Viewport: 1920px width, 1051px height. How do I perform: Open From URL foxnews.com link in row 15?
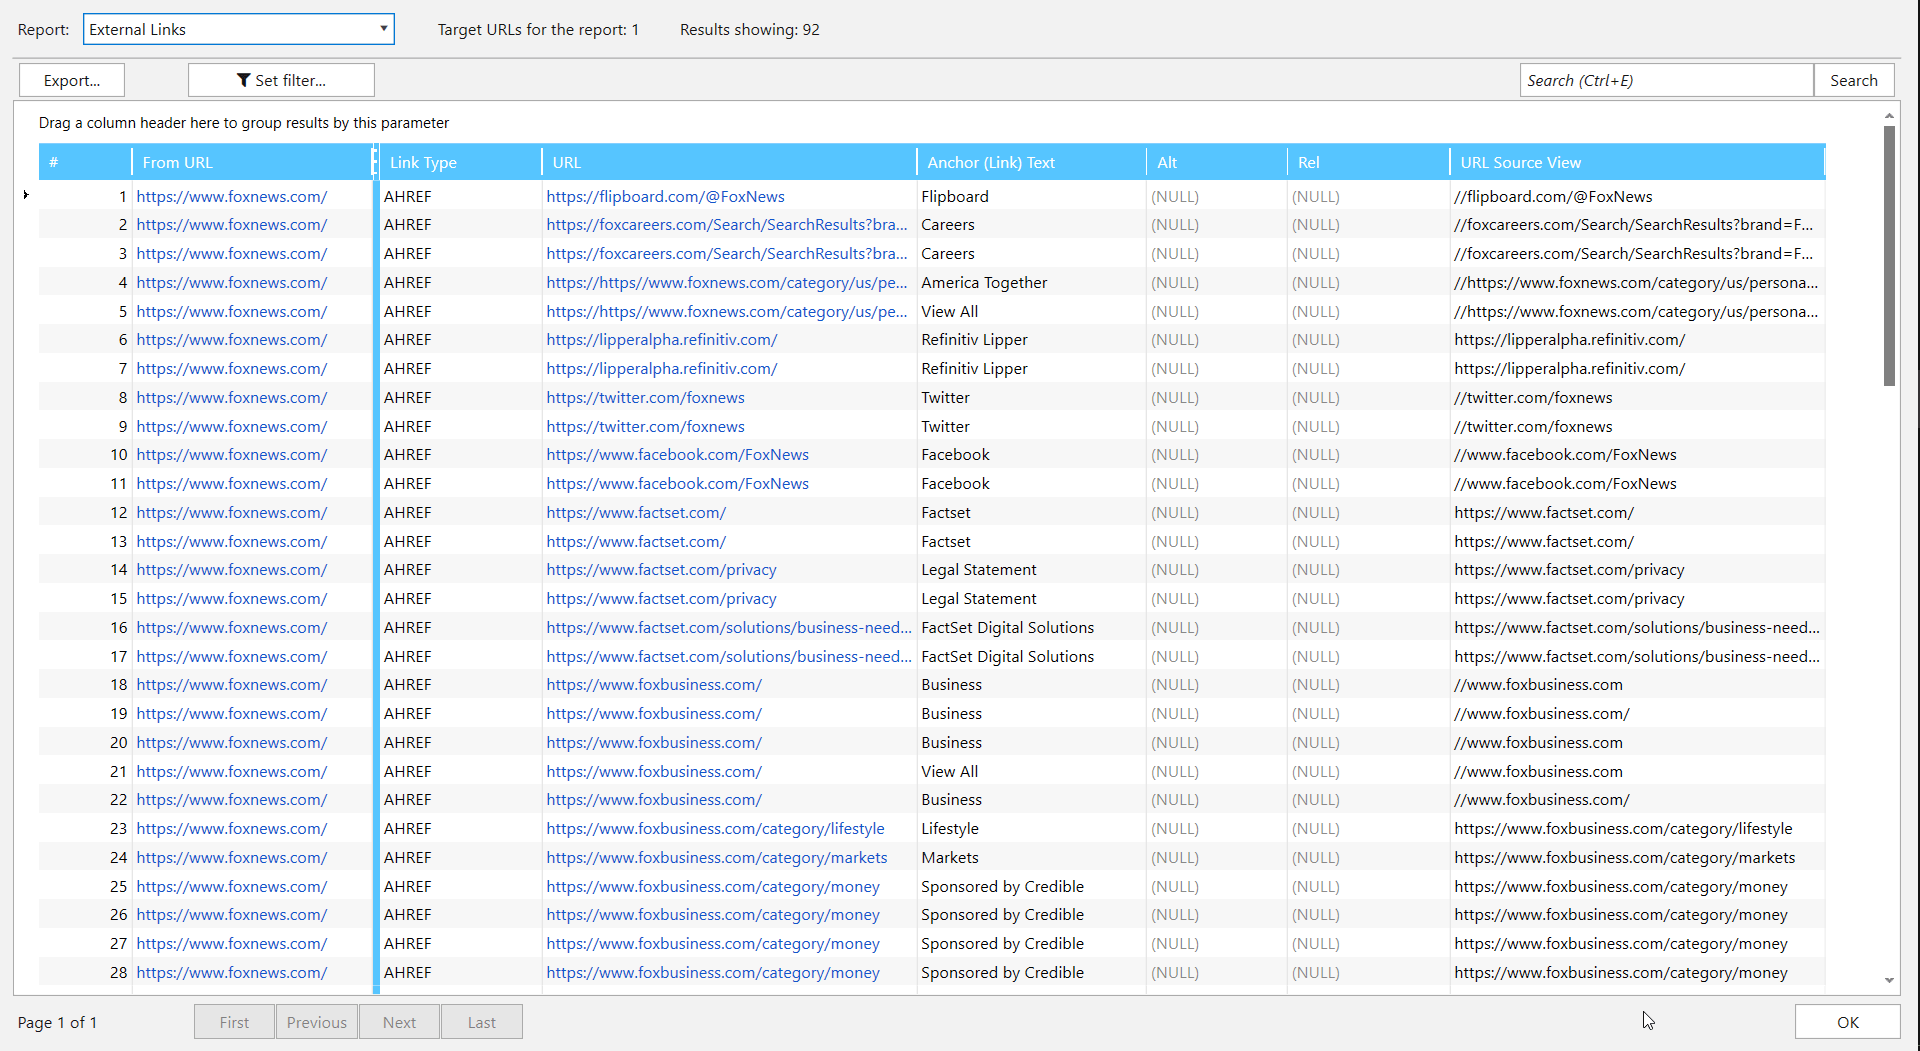(231, 599)
